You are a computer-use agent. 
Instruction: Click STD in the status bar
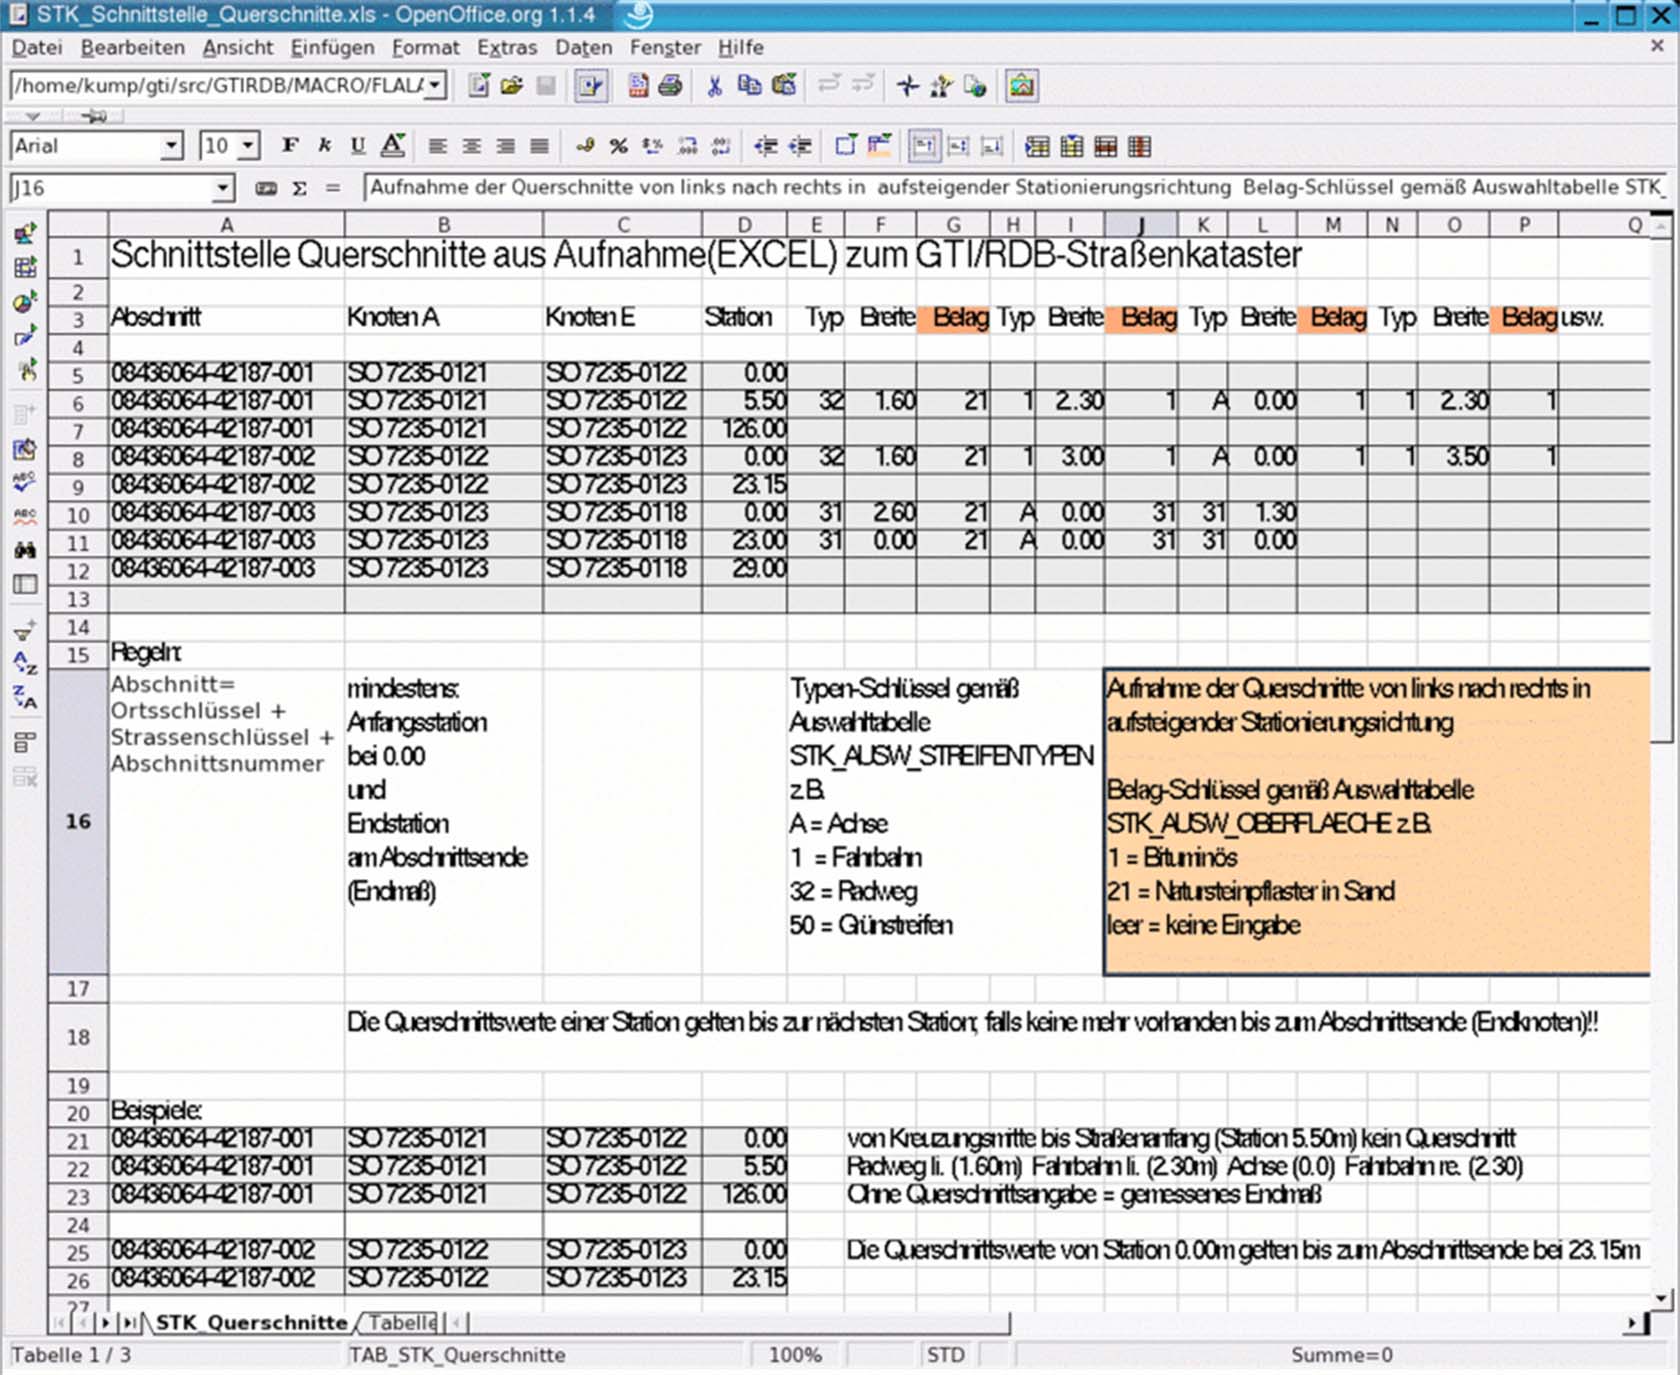click(943, 1355)
